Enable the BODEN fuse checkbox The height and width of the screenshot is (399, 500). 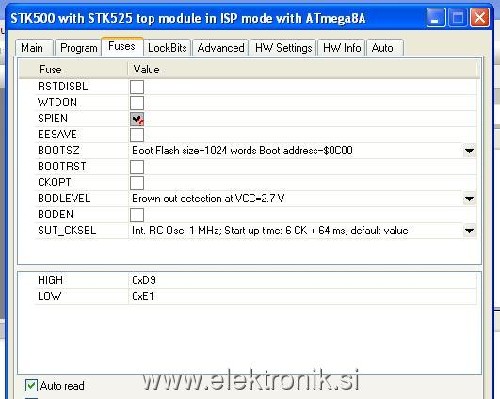pos(137,215)
